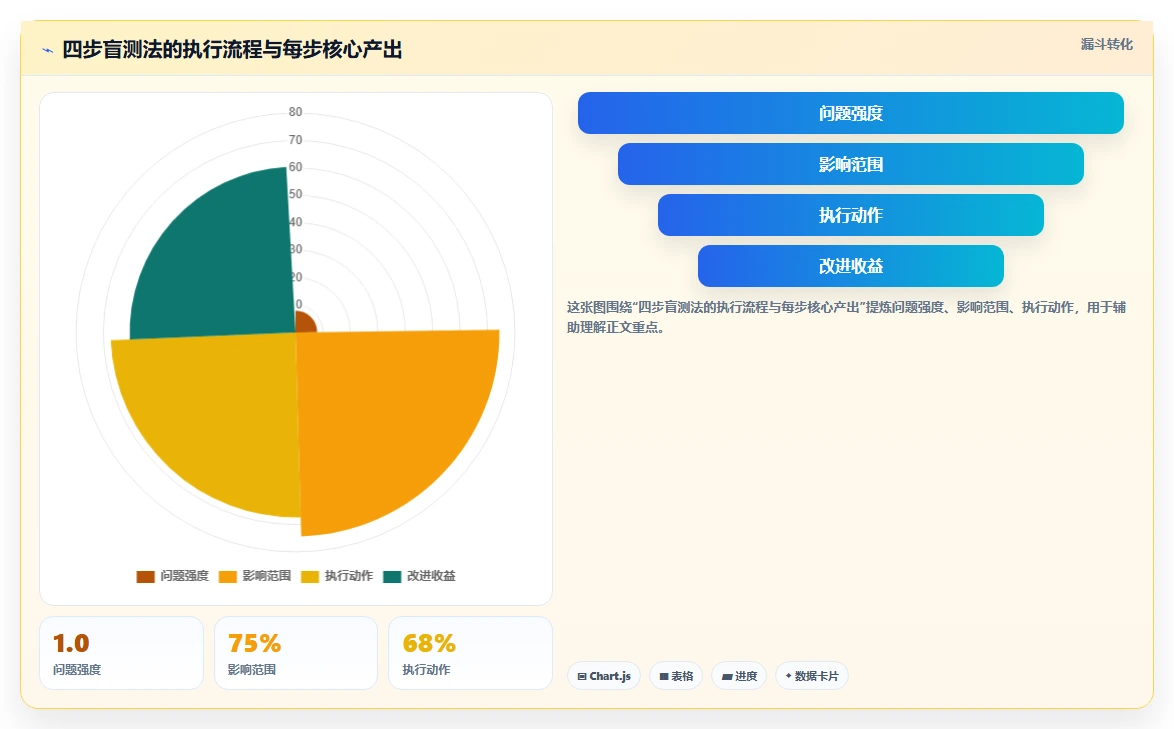Click the 80 axis label
The width and height of the screenshot is (1174, 729).
[296, 112]
